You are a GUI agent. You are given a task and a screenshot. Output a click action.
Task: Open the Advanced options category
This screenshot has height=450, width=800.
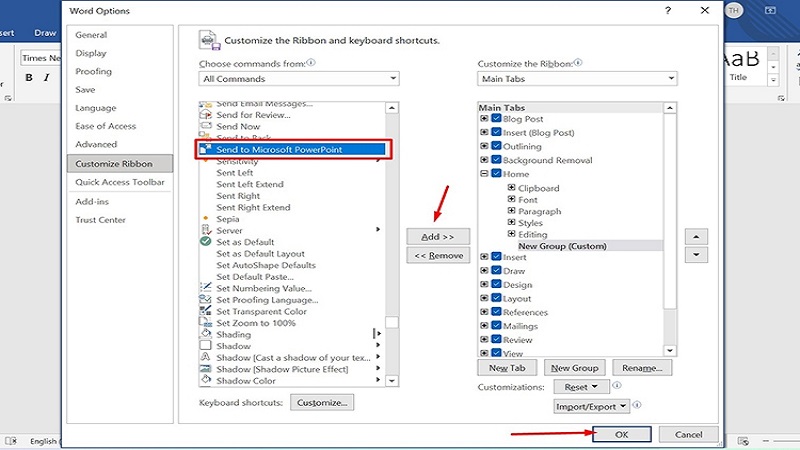pos(96,144)
